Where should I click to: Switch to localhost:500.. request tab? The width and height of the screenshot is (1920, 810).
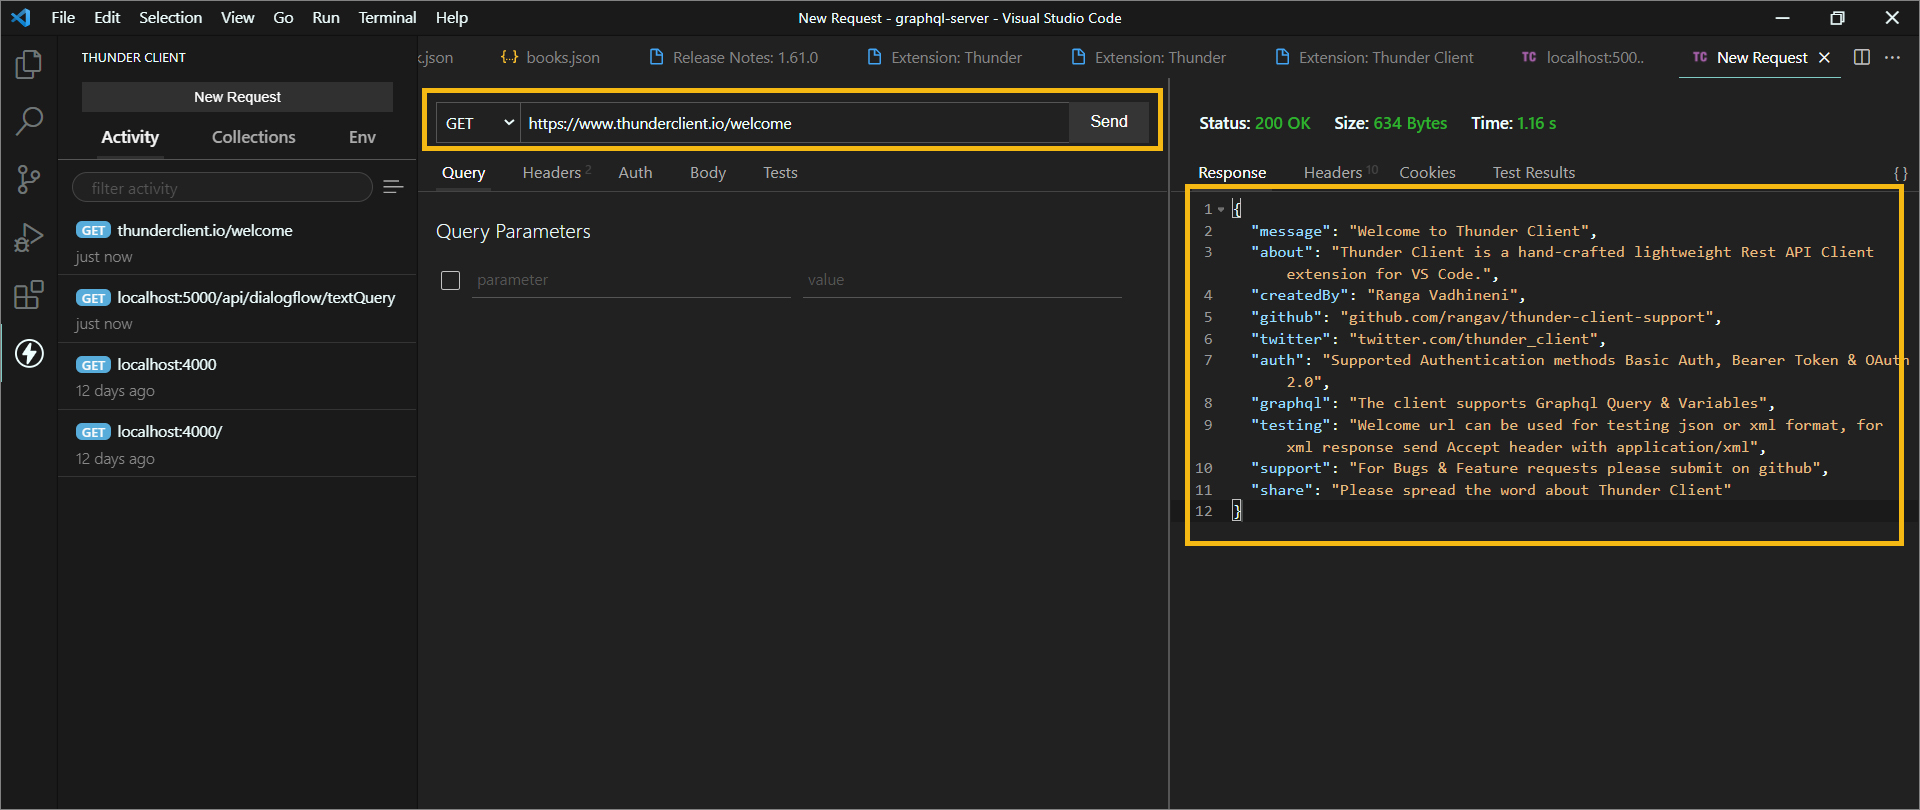coord(1583,57)
